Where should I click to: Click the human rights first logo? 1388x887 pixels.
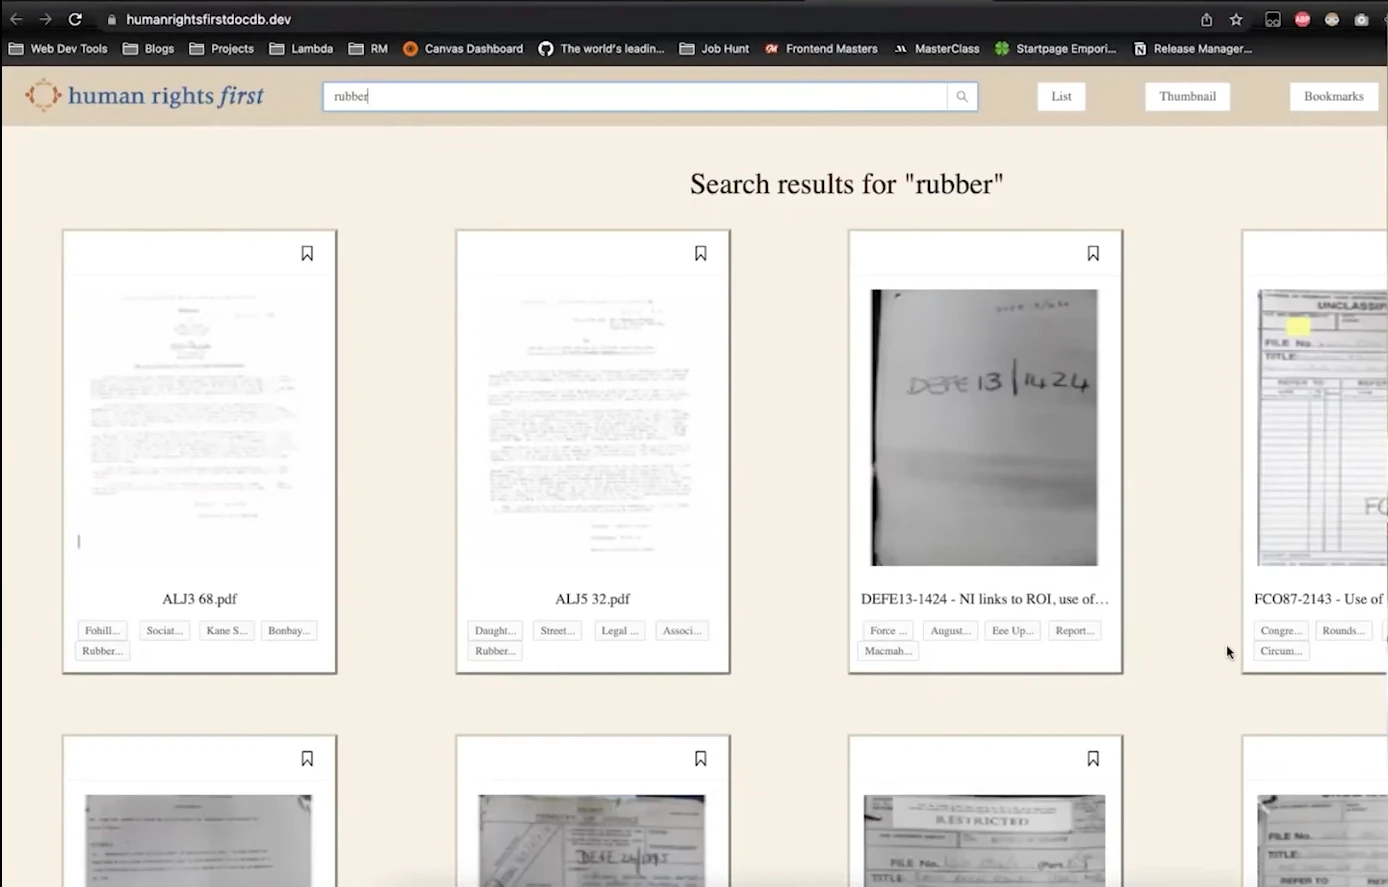click(x=143, y=95)
